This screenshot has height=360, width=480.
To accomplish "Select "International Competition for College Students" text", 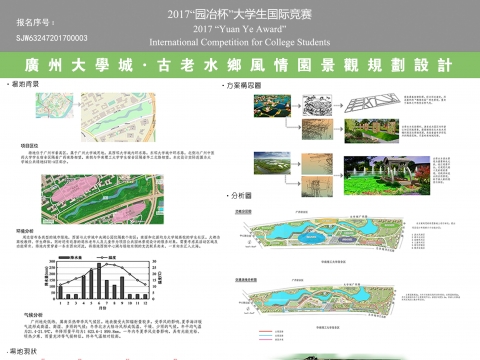I will pos(240,42).
